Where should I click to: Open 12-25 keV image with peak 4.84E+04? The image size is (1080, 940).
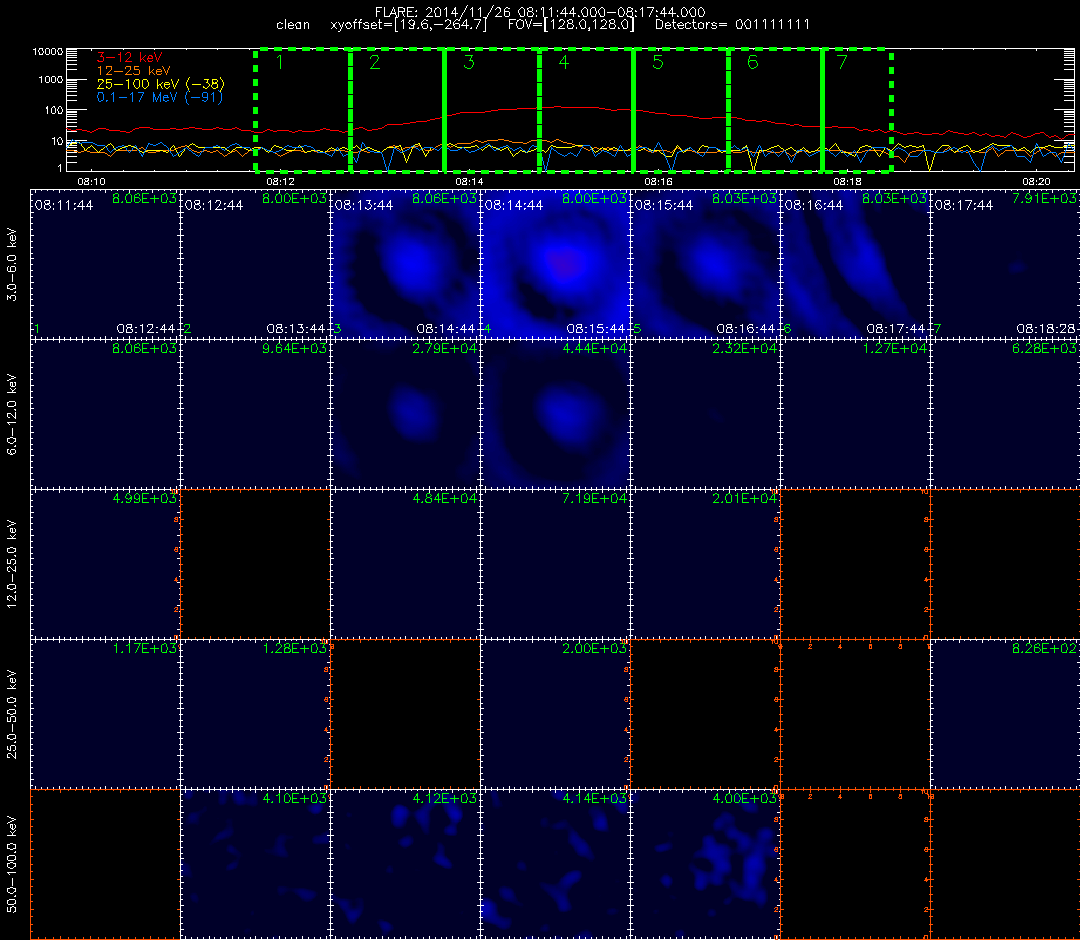click(406, 564)
